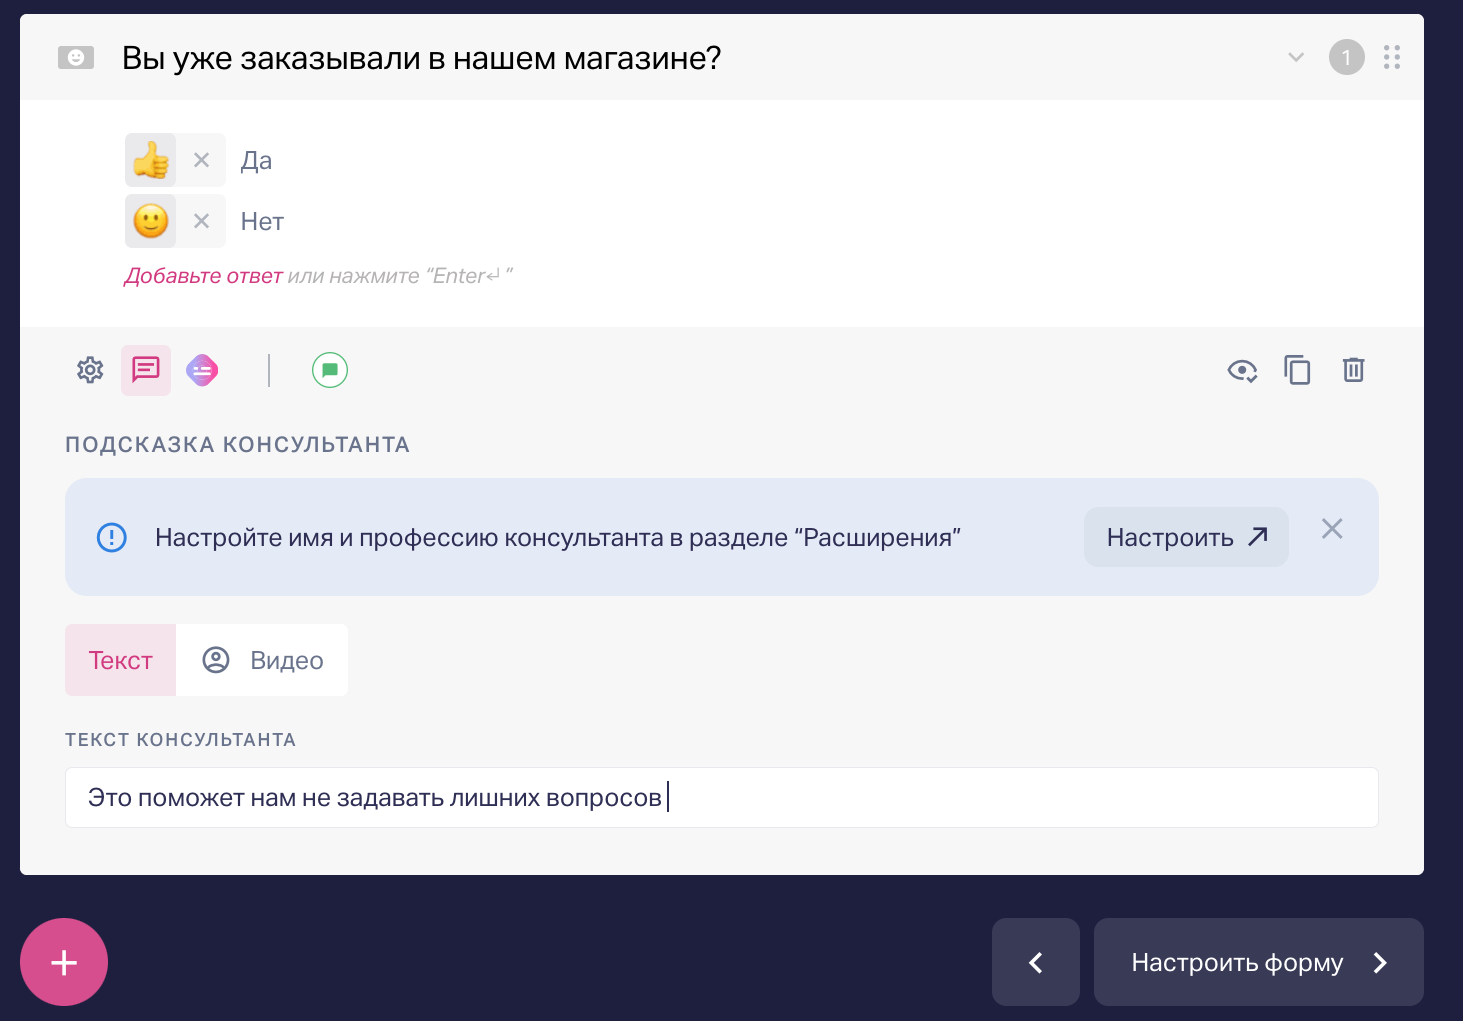Viewport: 1463px width, 1021px height.
Task: Remove the emoji from answer Нет
Action: [x=201, y=221]
